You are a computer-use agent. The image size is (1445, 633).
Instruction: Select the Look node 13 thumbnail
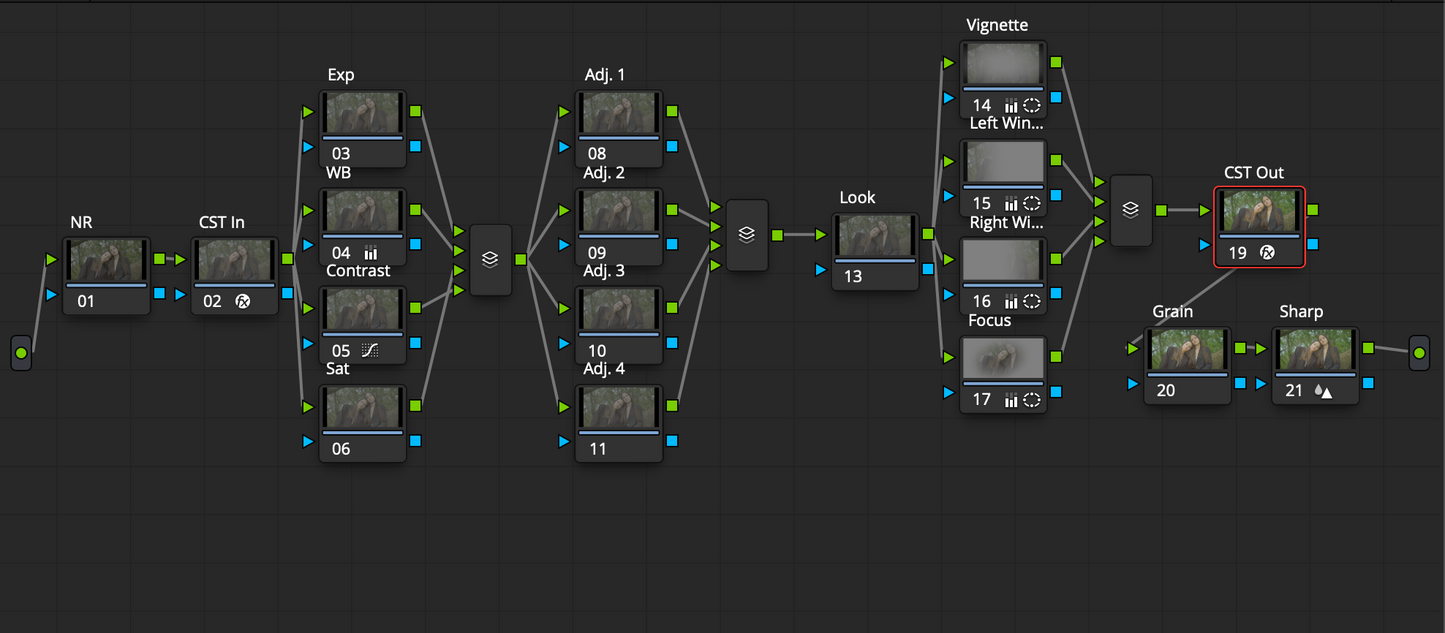tap(875, 234)
